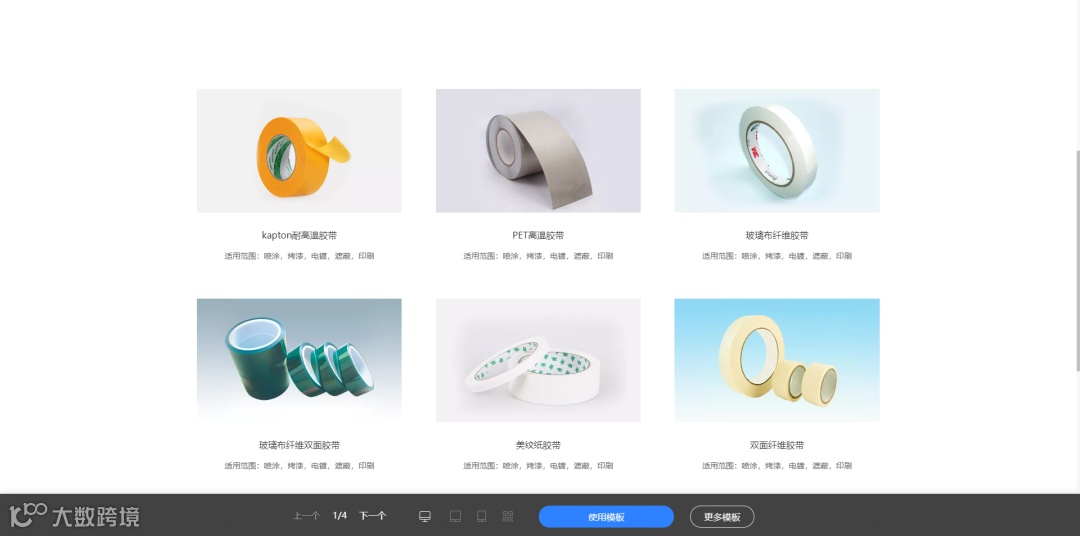1080x536 pixels.
Task: Click the 大数跨境 logo
Action: pos(74,515)
